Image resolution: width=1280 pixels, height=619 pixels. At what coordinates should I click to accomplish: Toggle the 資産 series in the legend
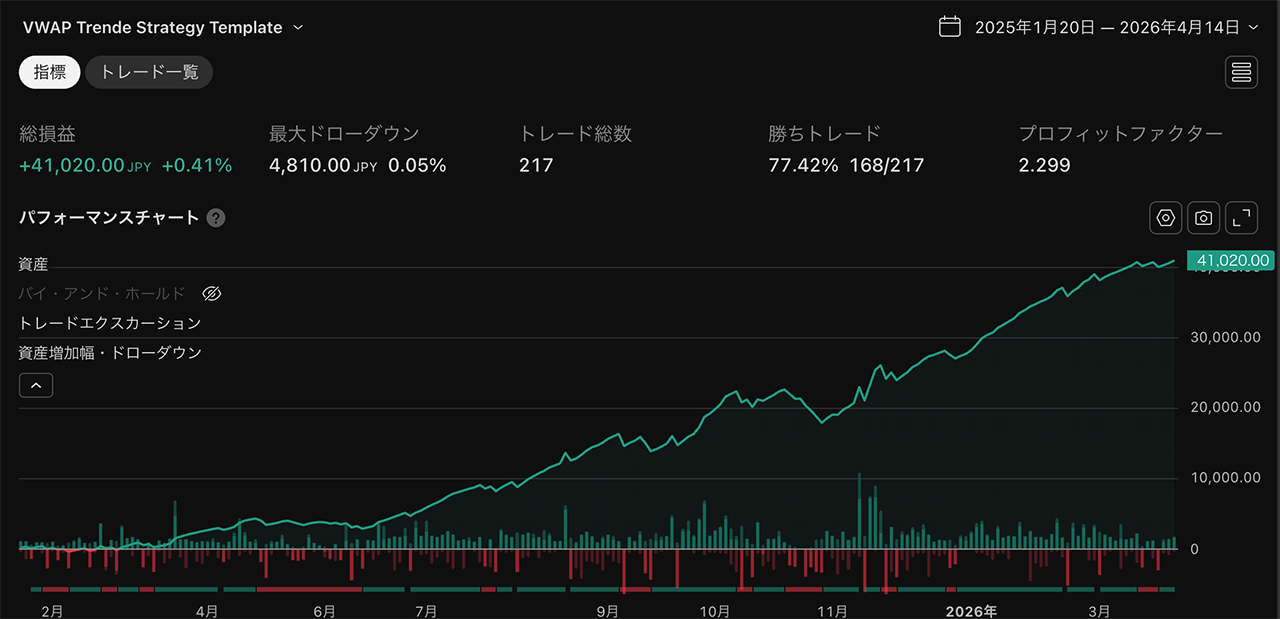pyautogui.click(x=32, y=264)
